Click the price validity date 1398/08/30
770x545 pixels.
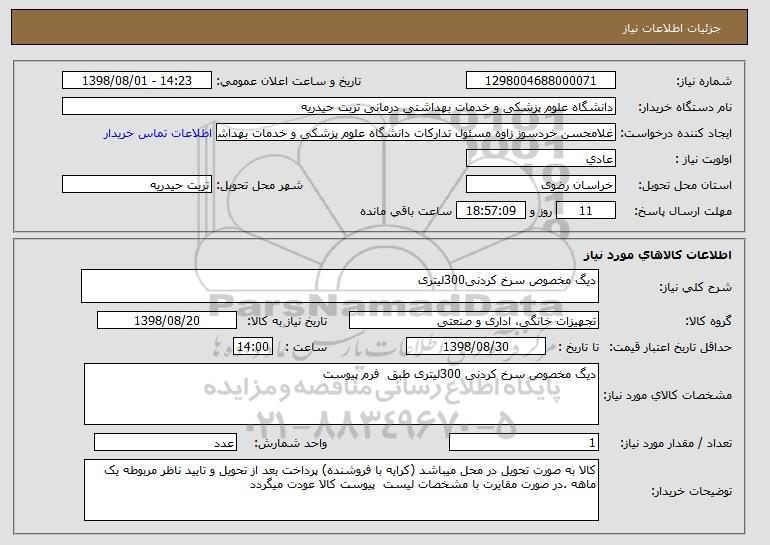click(476, 347)
